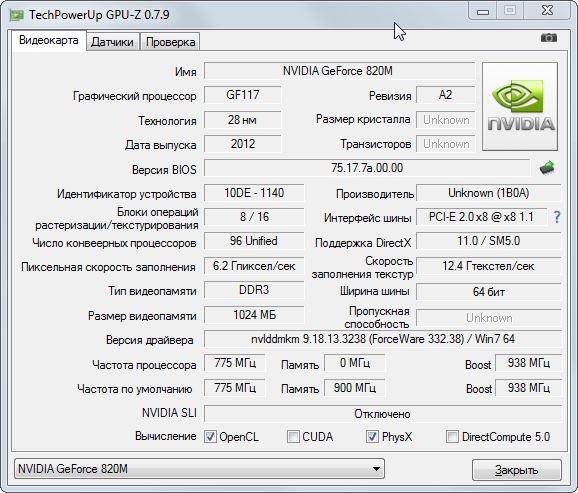The image size is (578, 493).
Task: Click the camera screenshot icon
Action: [549, 38]
